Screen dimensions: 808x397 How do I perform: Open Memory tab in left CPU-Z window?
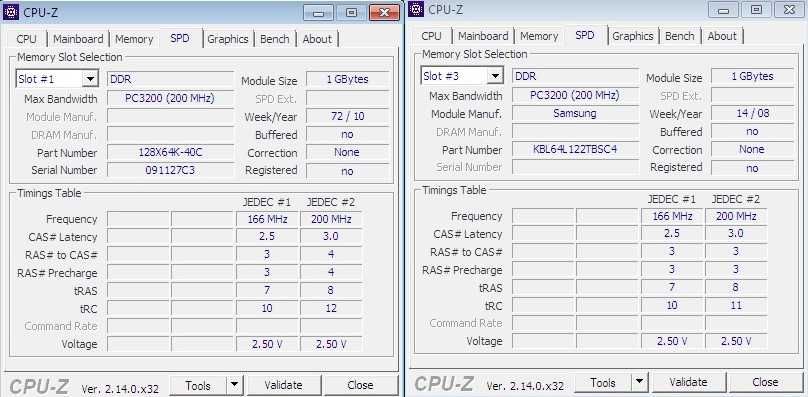[x=134, y=39]
